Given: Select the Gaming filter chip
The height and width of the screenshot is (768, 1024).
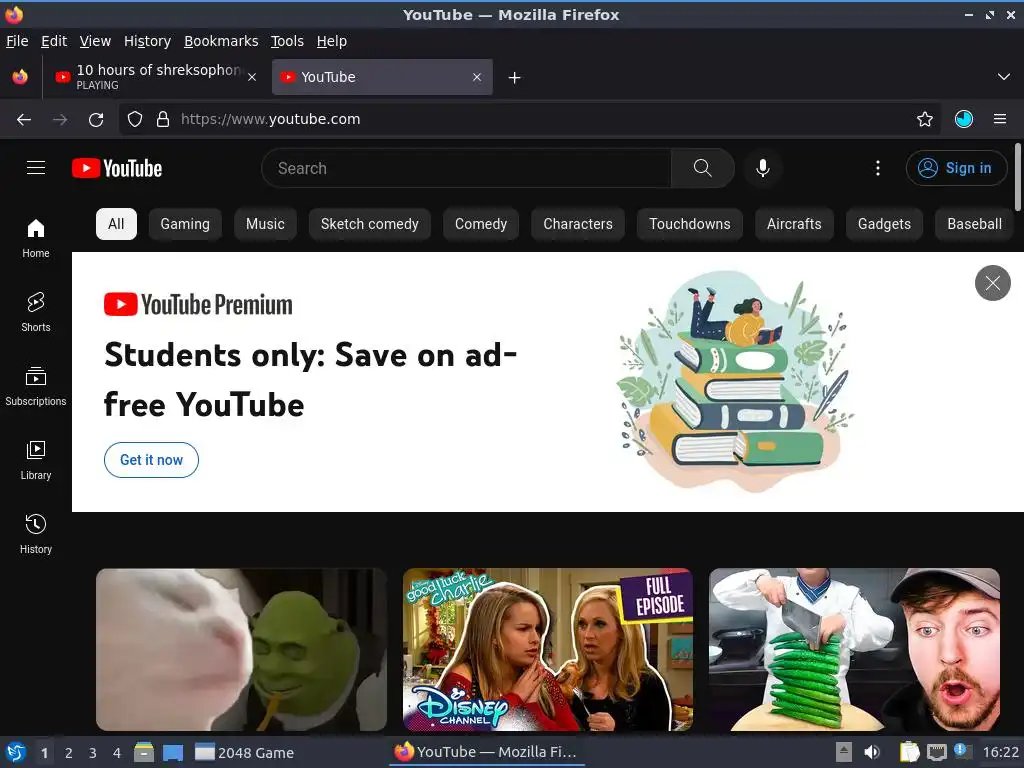Looking at the screenshot, I should pos(185,224).
